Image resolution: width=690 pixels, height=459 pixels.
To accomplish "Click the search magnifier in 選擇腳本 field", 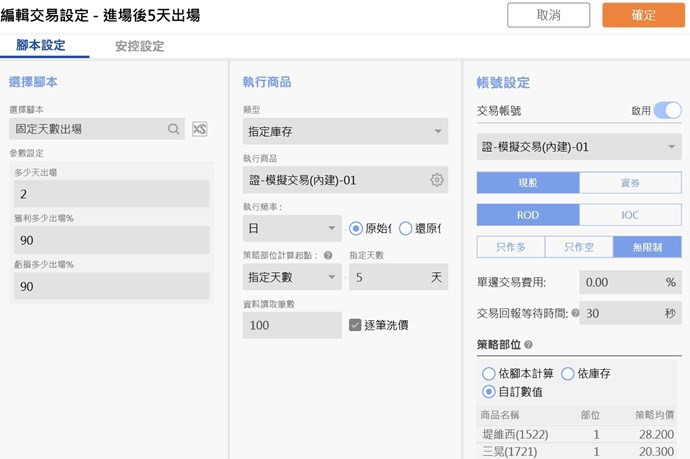I will pyautogui.click(x=174, y=129).
